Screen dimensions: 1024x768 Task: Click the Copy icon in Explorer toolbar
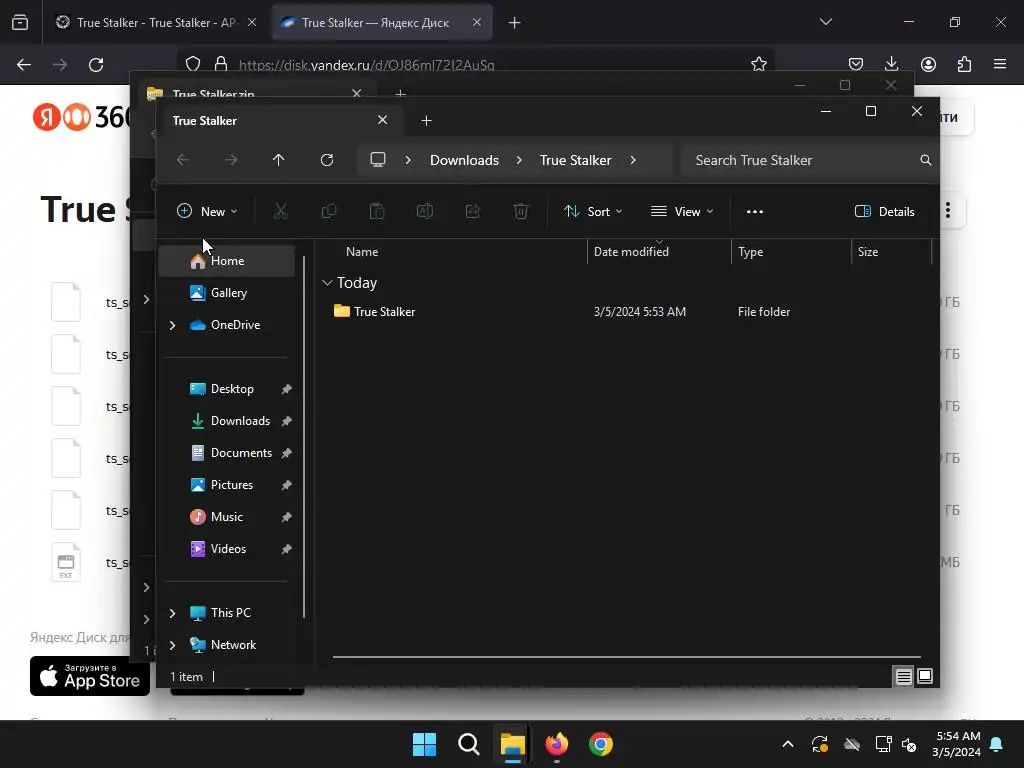pos(328,211)
